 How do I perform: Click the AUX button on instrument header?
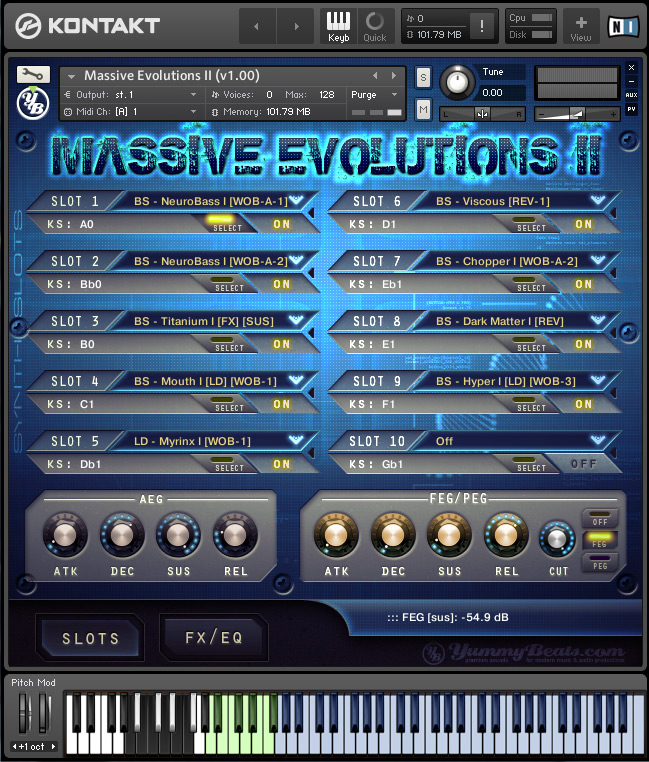click(631, 95)
